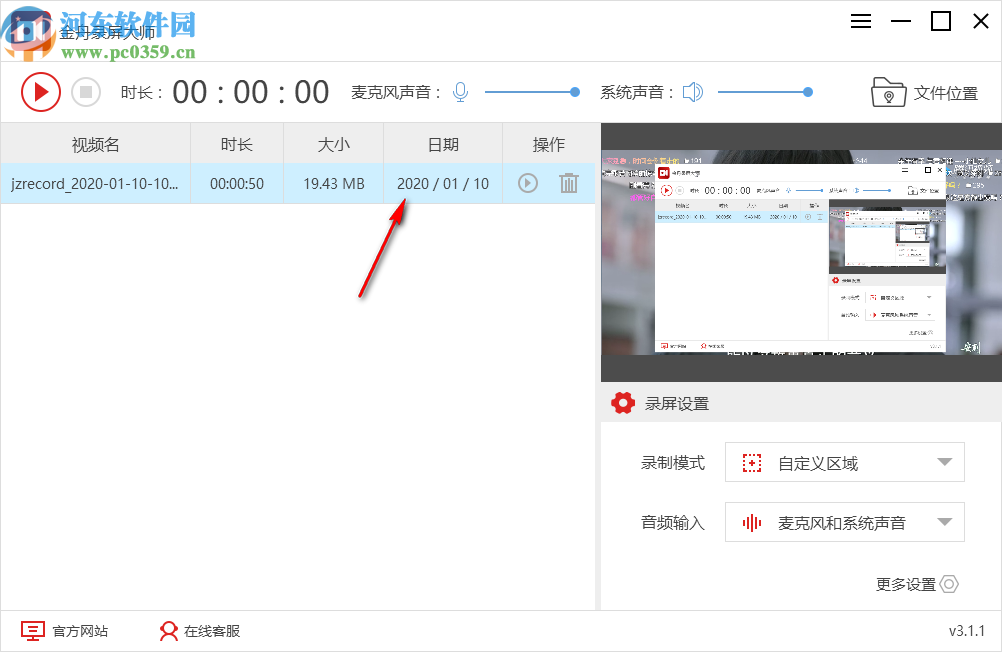Toggle the 麦克风和系统声音 audio input option

[845, 522]
